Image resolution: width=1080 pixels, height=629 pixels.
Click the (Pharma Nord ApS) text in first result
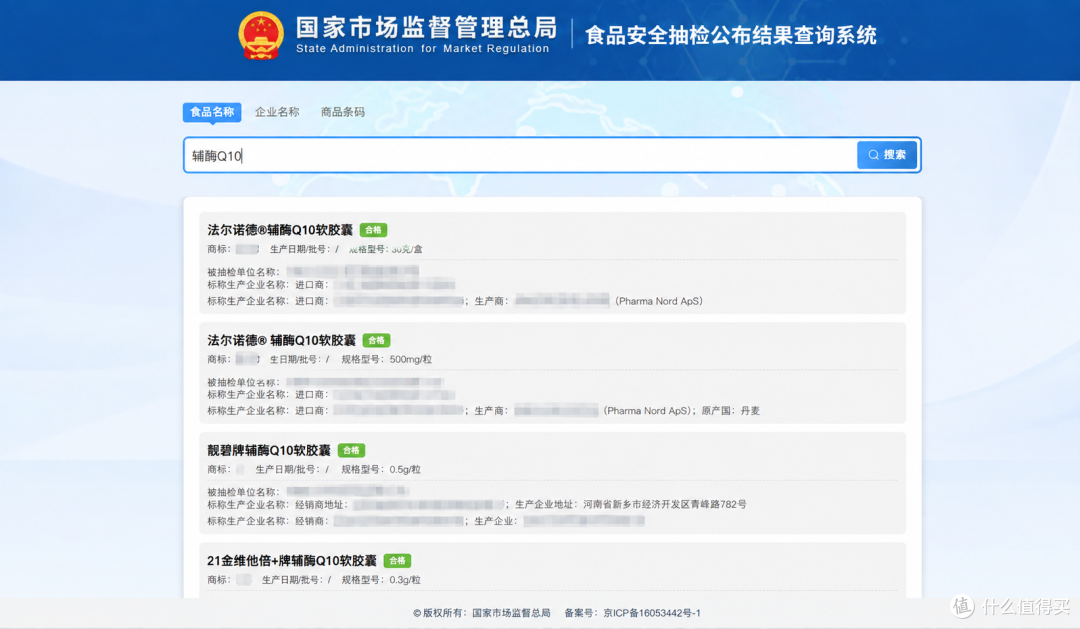tap(658, 301)
